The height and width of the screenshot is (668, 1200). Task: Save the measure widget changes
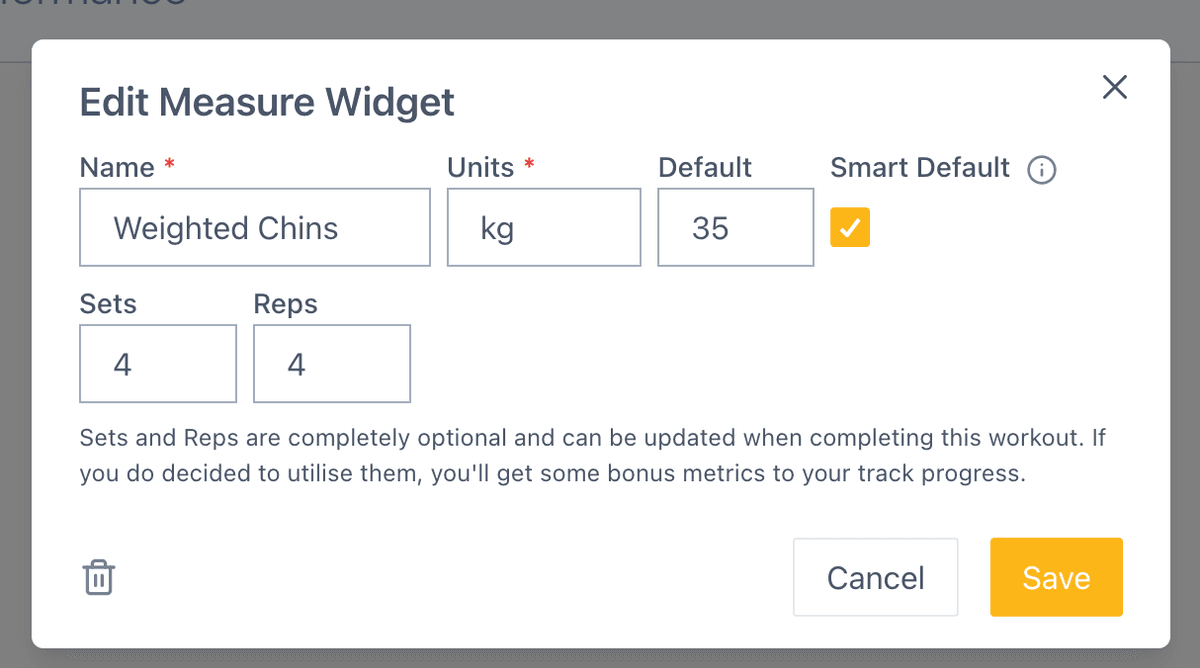click(1056, 577)
